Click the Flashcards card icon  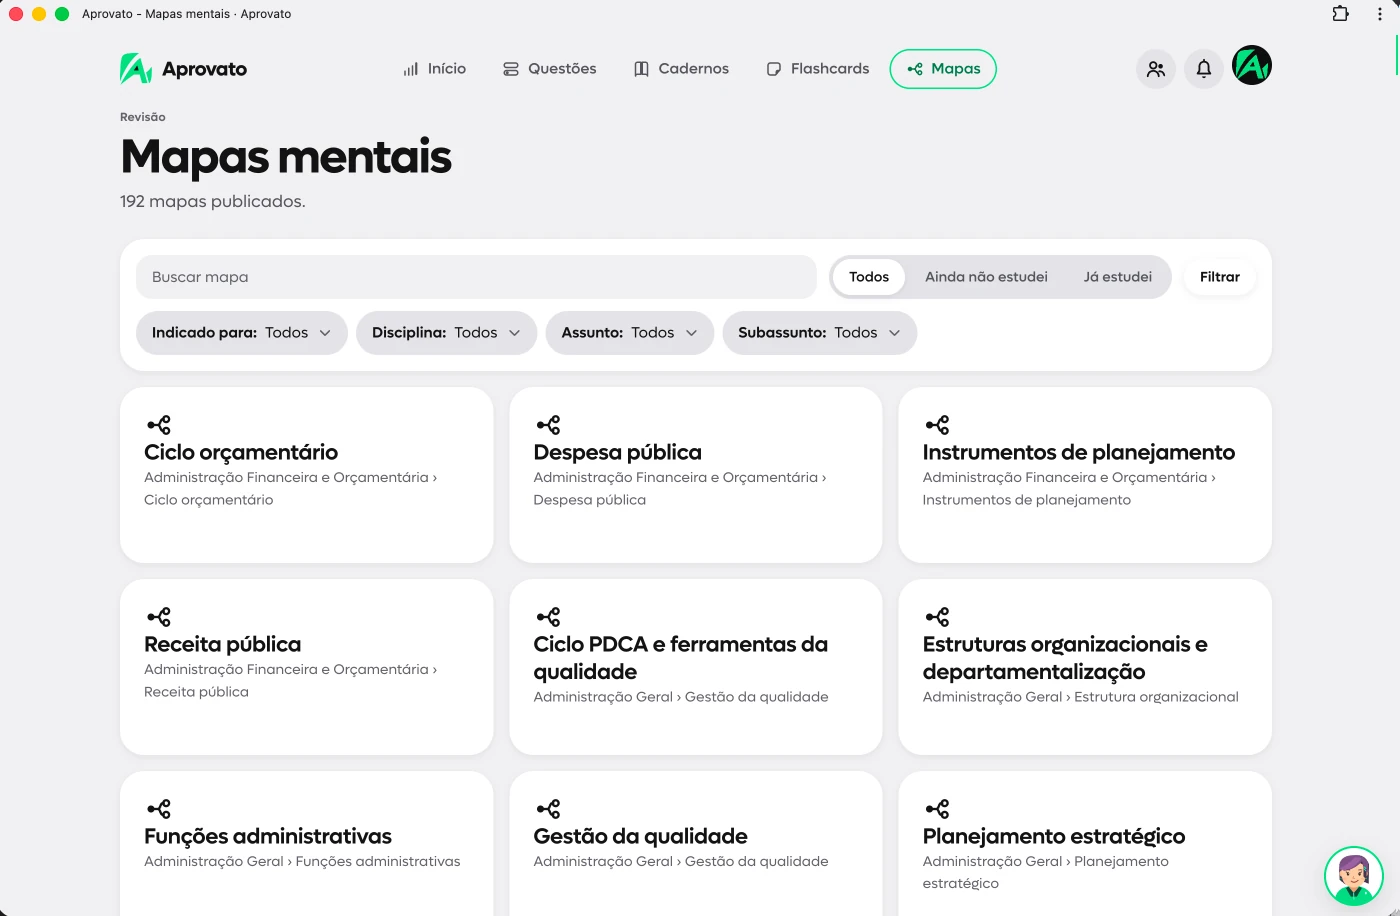(x=774, y=69)
